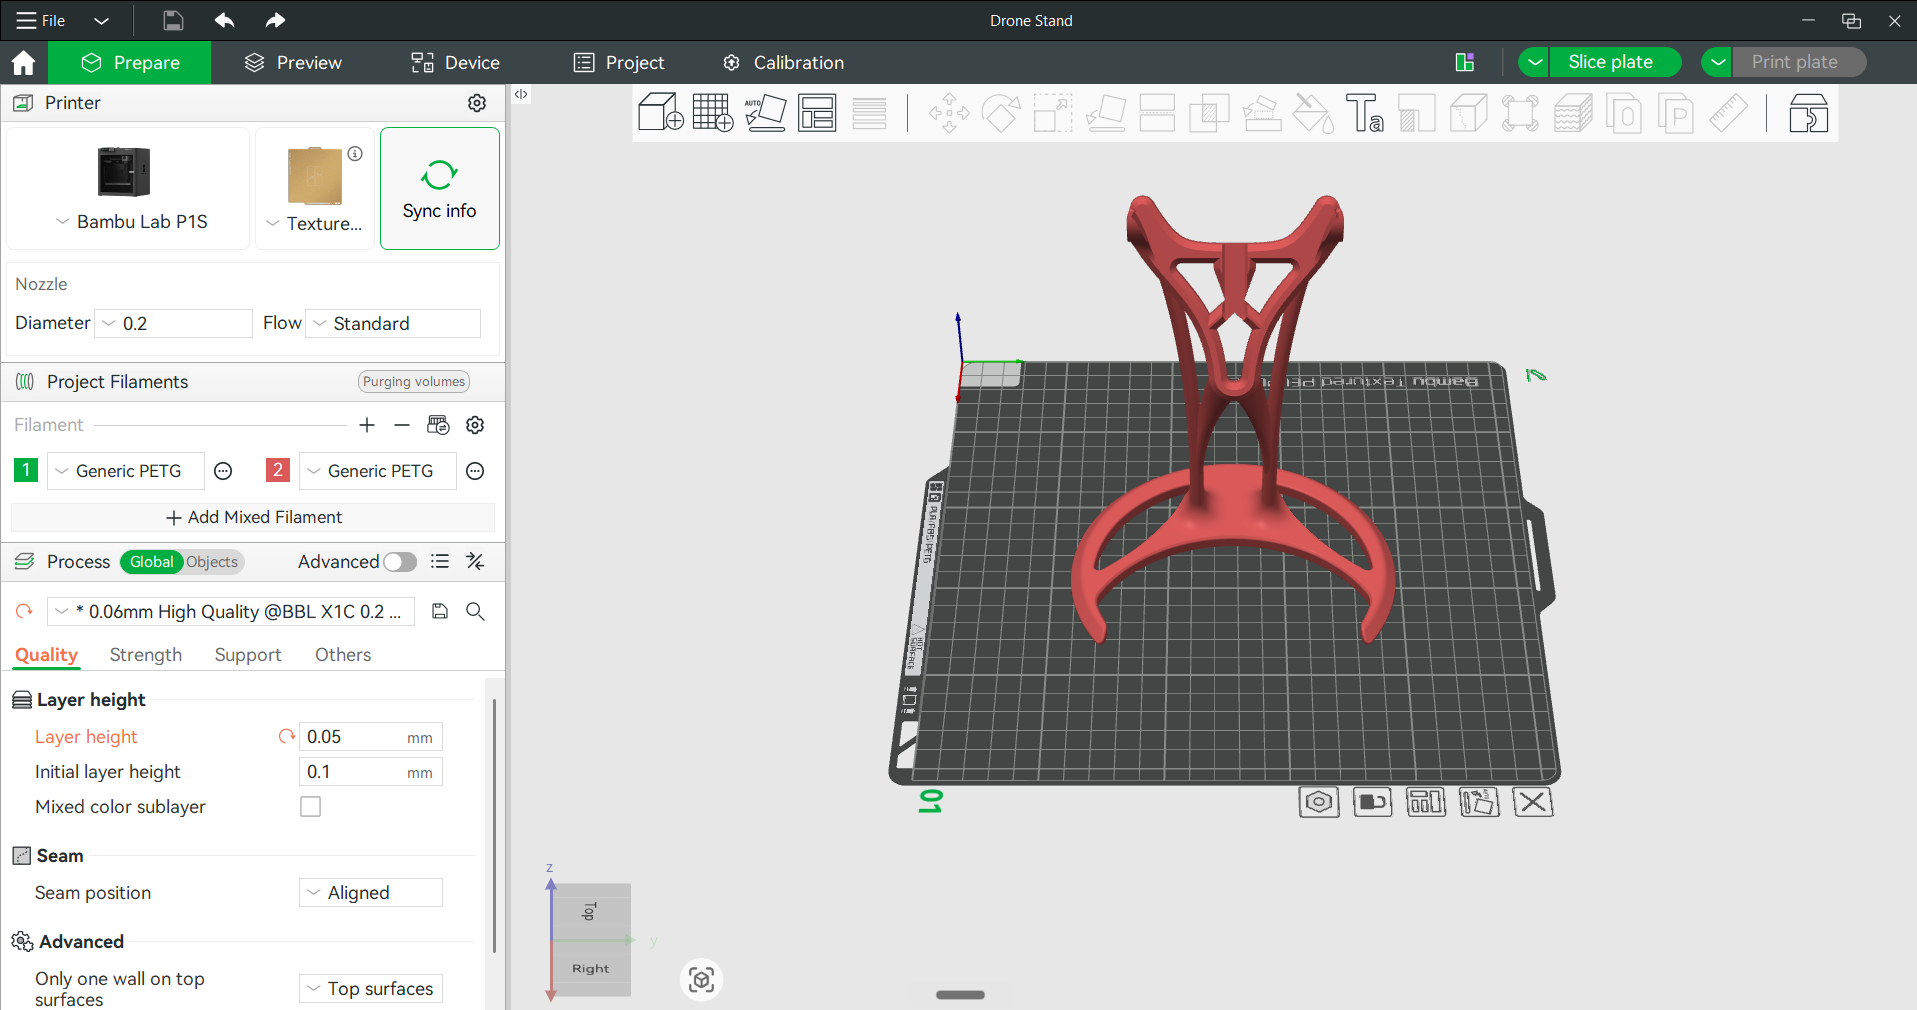Screen dimensions: 1917x1010
Task: Click Add Mixed Filament button
Action: (x=253, y=517)
